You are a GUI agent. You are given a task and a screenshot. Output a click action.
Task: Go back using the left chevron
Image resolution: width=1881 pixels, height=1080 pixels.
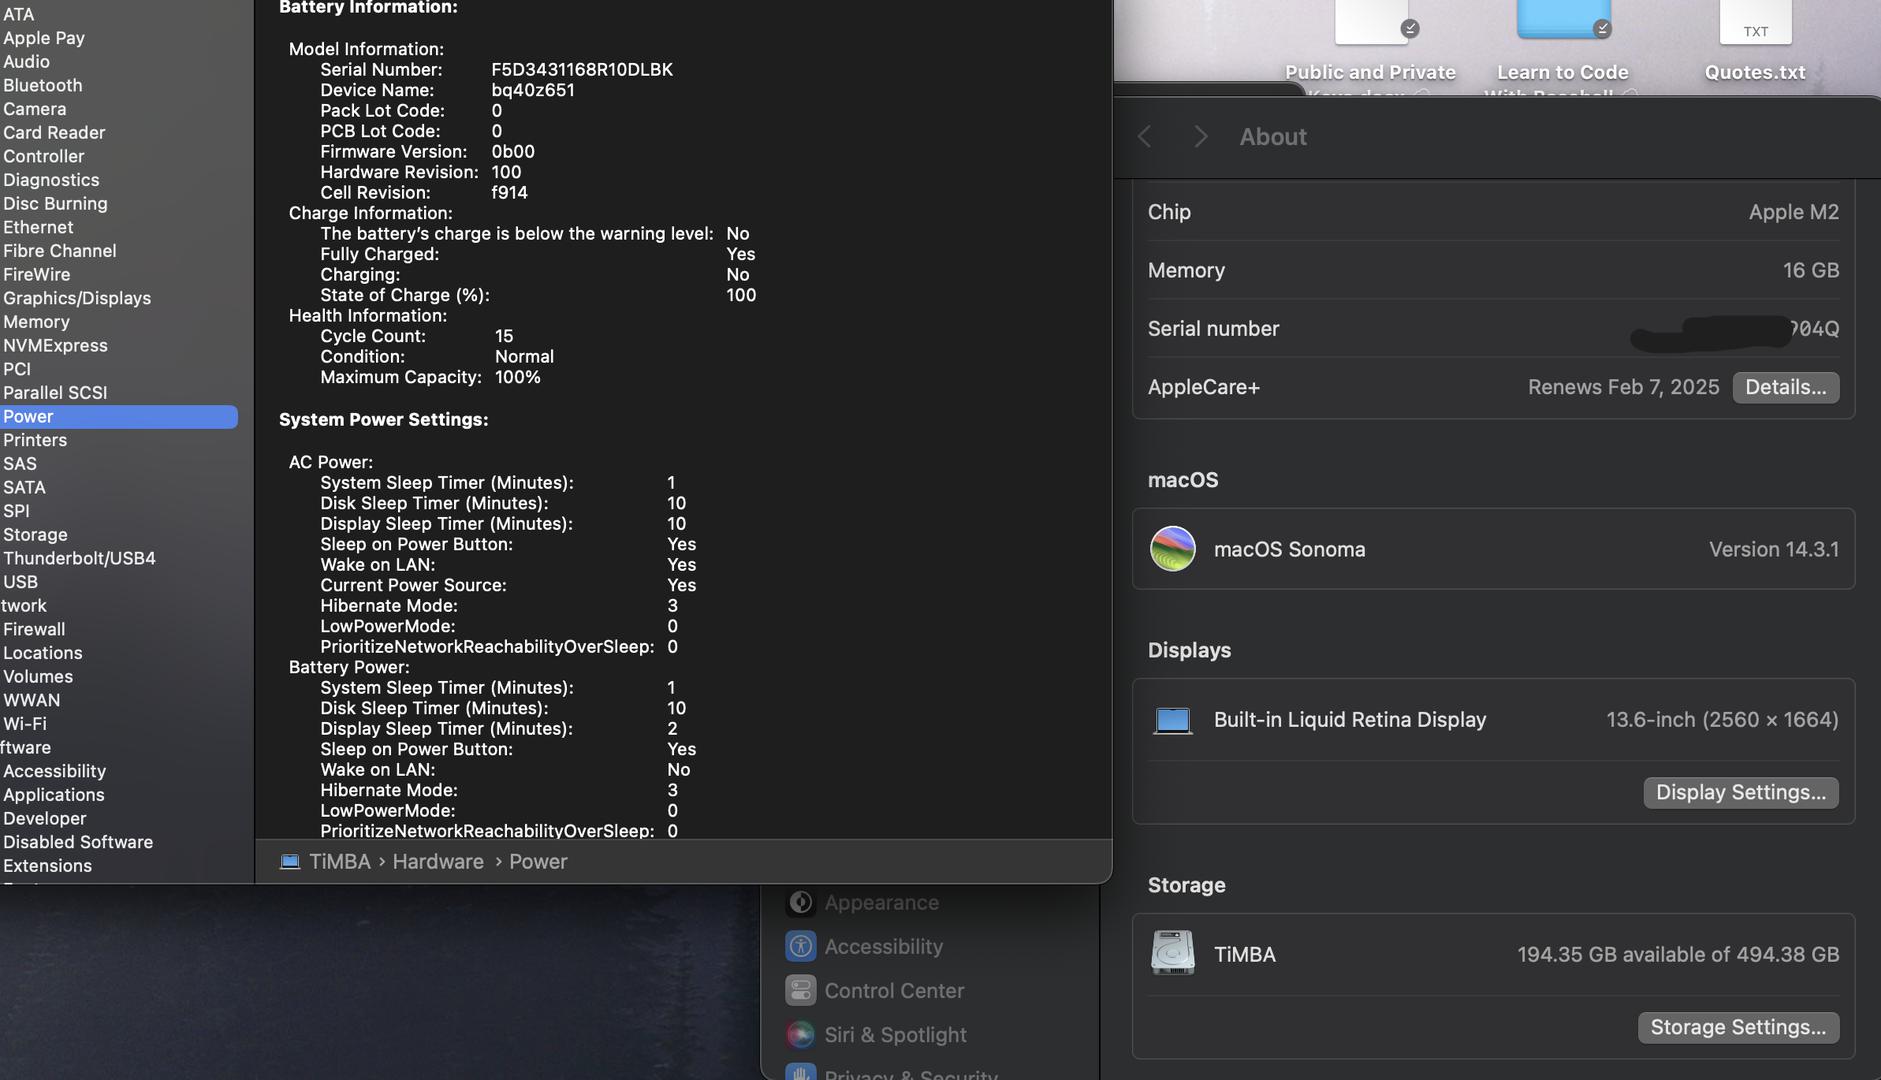tap(1145, 137)
